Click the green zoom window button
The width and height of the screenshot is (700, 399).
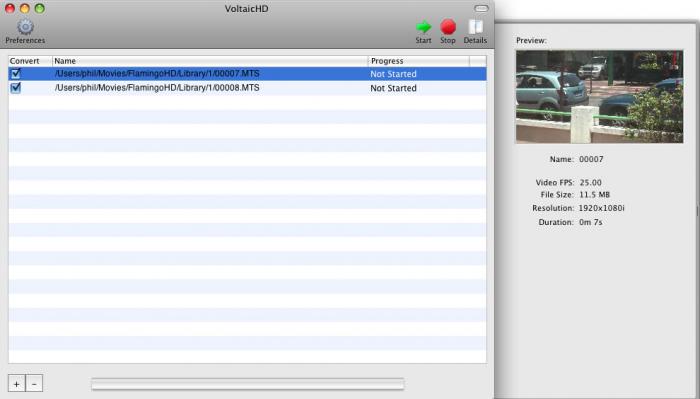point(40,8)
